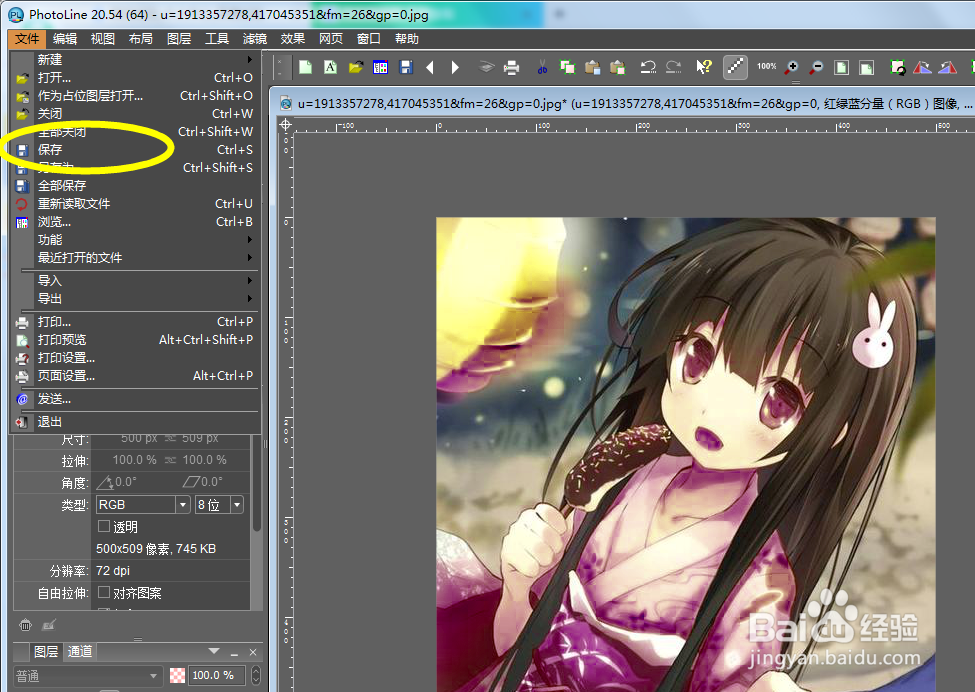Expand the 新建 submenu

[135, 60]
